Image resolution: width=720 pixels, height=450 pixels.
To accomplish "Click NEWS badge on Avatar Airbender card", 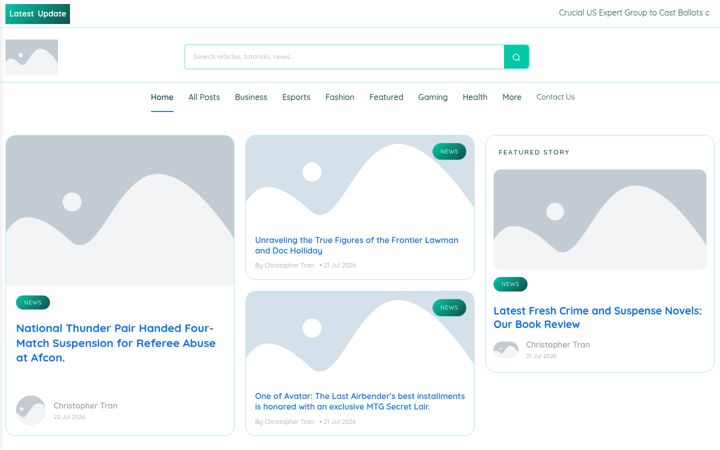I will [x=449, y=308].
